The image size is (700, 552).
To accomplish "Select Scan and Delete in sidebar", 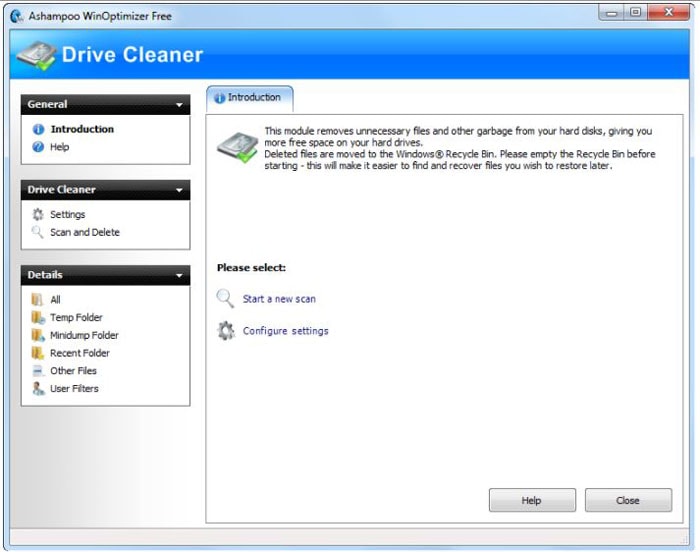I will (x=85, y=232).
